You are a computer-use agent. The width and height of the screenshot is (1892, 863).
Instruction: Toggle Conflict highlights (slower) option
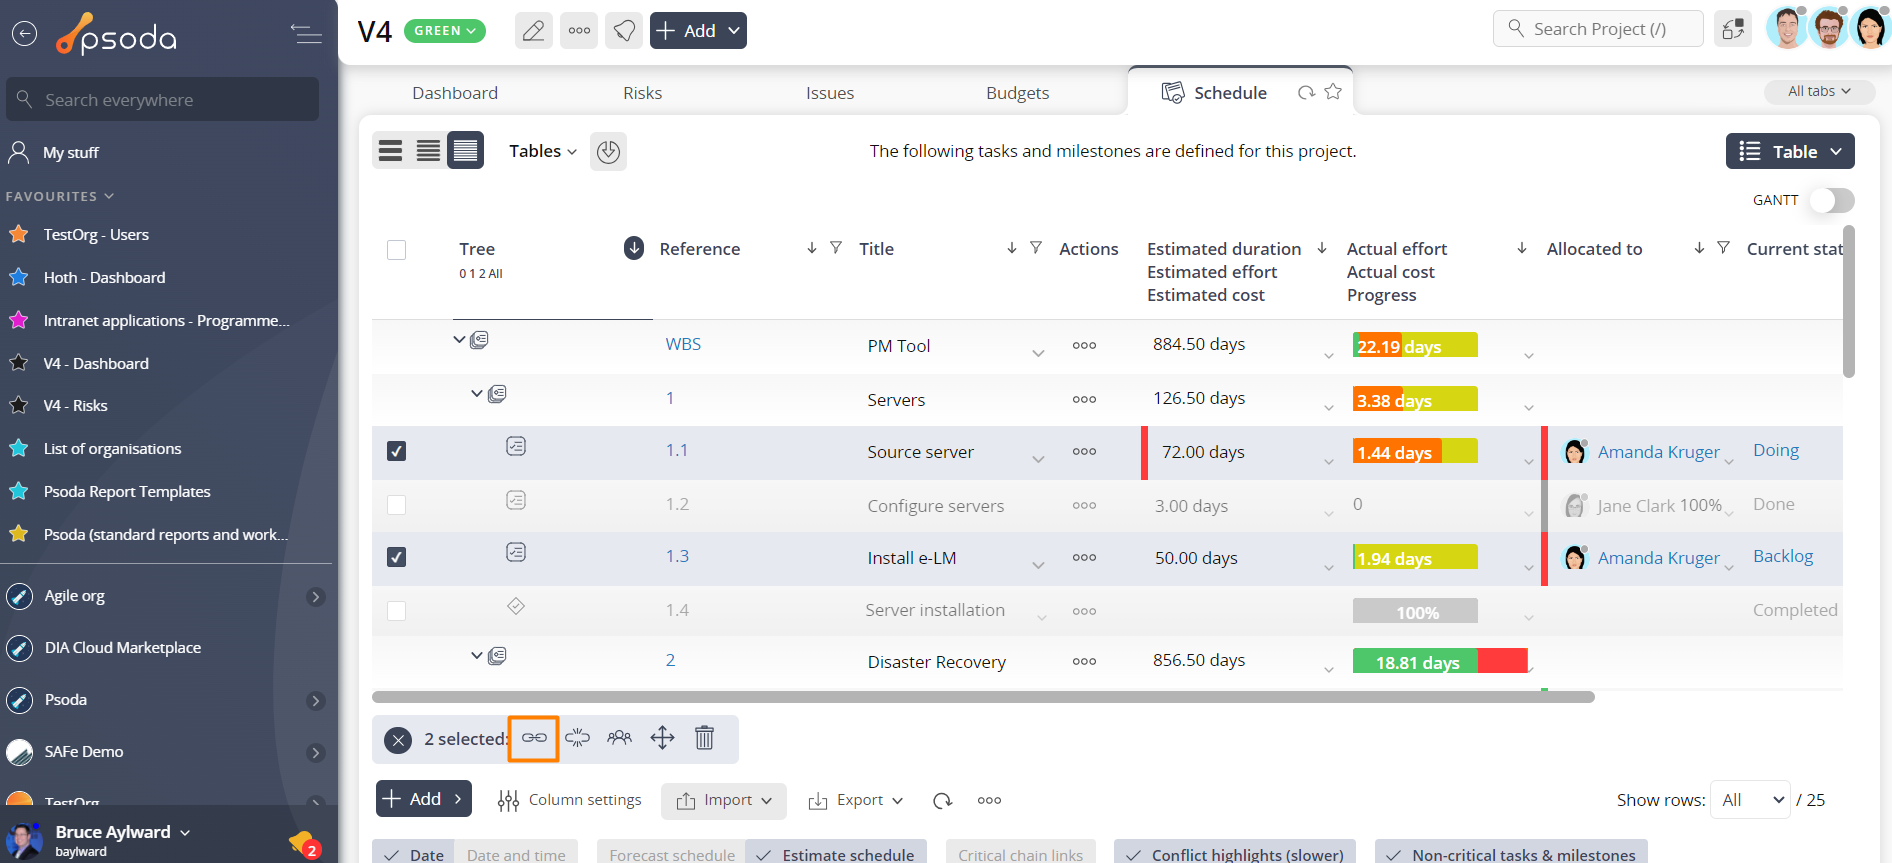pyautogui.click(x=1235, y=853)
